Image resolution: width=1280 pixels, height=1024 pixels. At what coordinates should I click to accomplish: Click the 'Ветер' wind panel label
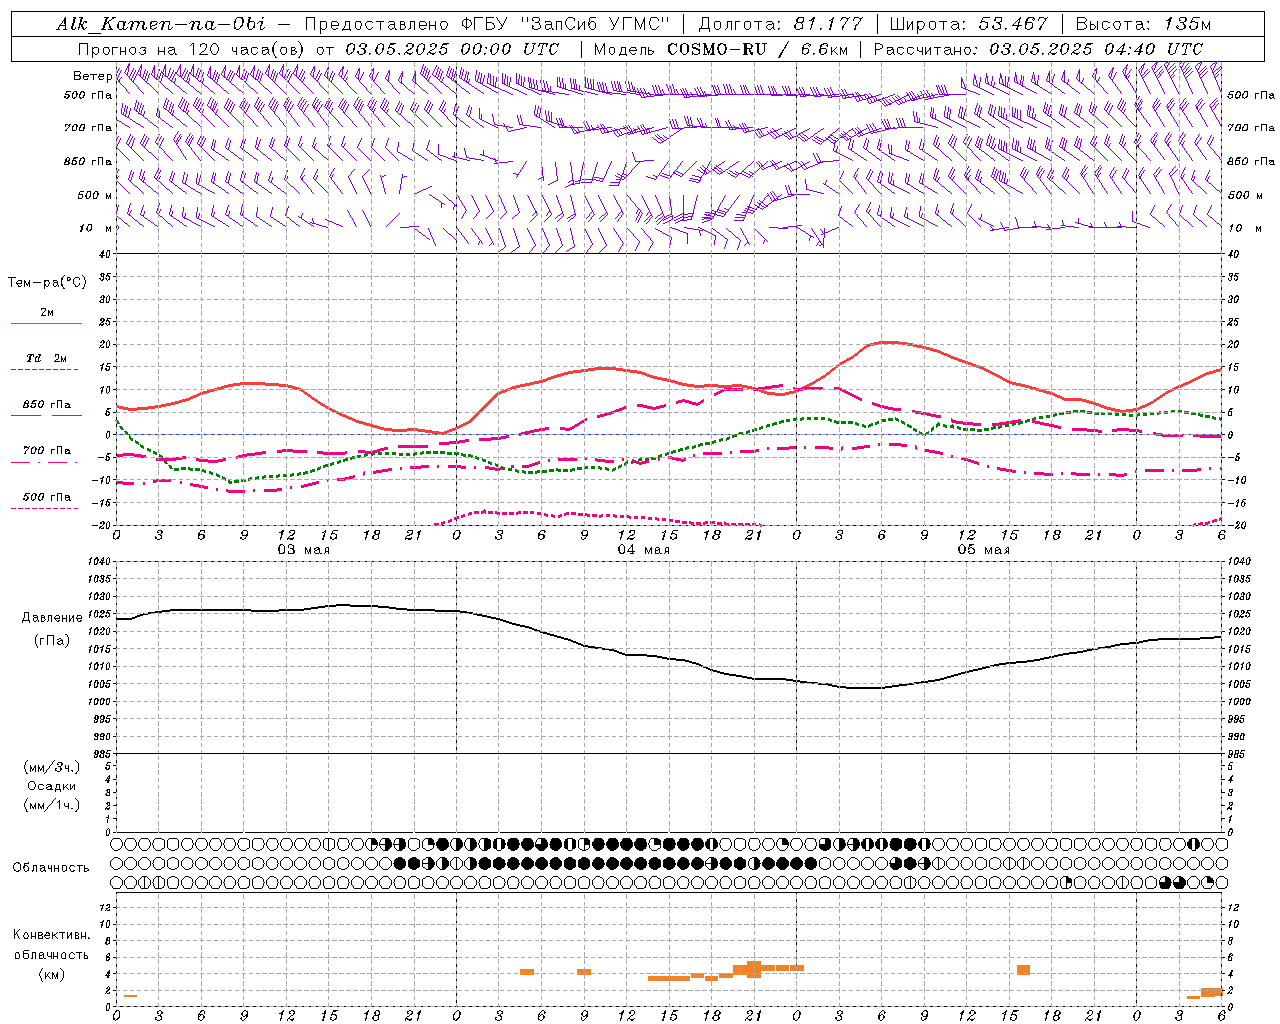(x=92, y=76)
